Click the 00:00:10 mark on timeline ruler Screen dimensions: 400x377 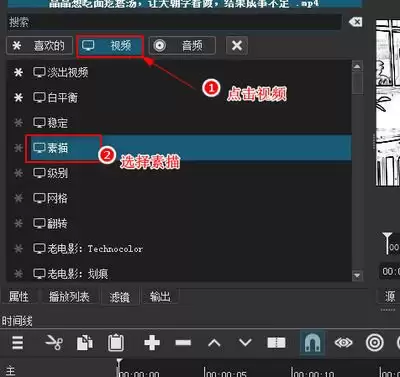[x=313, y=373]
